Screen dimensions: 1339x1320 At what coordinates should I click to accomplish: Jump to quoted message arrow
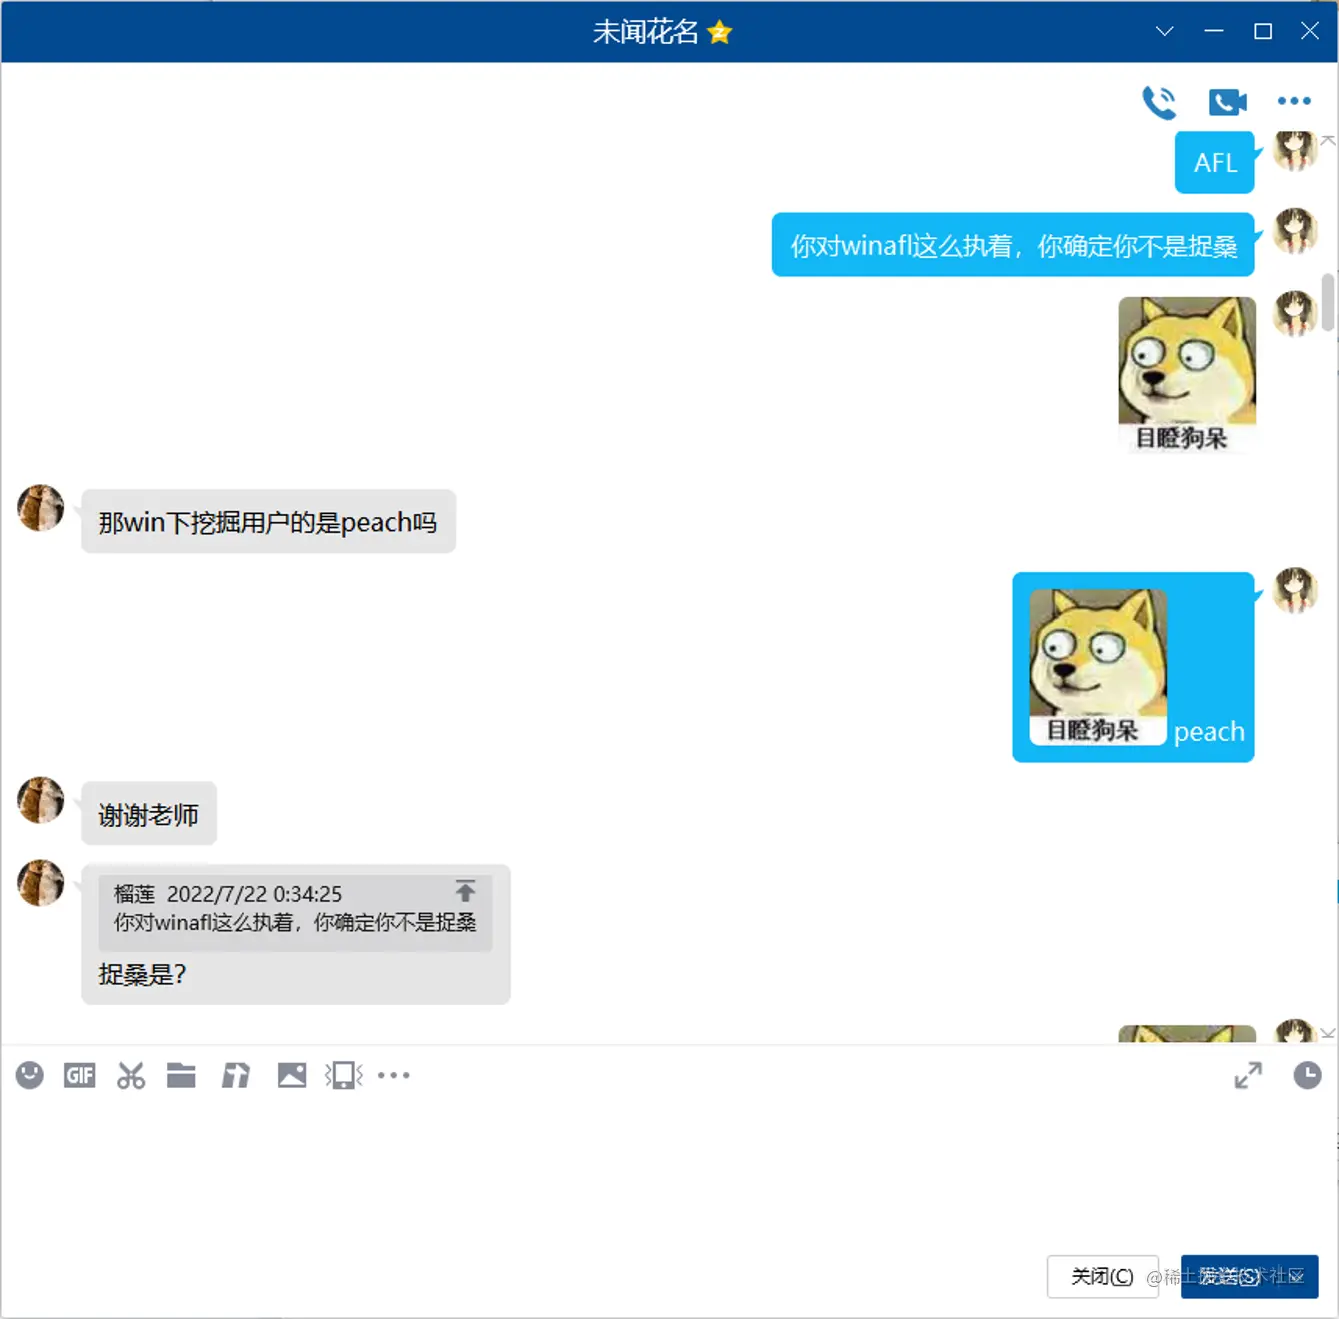click(465, 890)
